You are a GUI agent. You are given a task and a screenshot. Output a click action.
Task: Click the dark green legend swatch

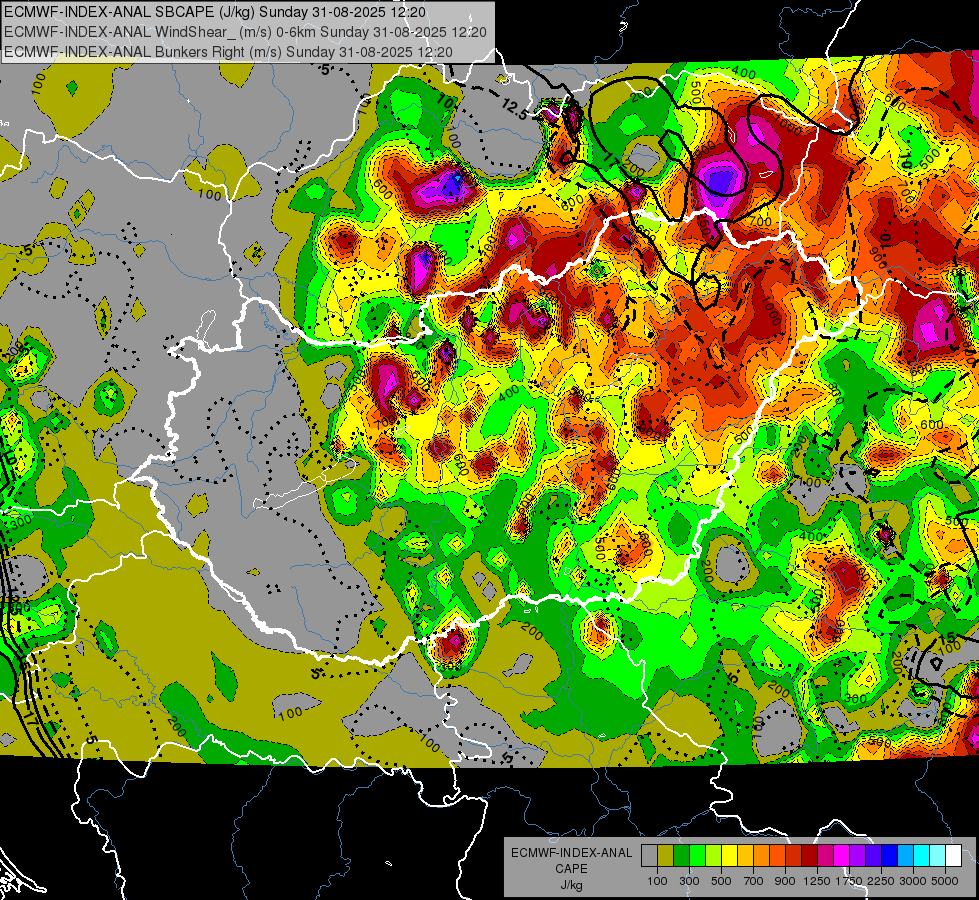coord(681,856)
